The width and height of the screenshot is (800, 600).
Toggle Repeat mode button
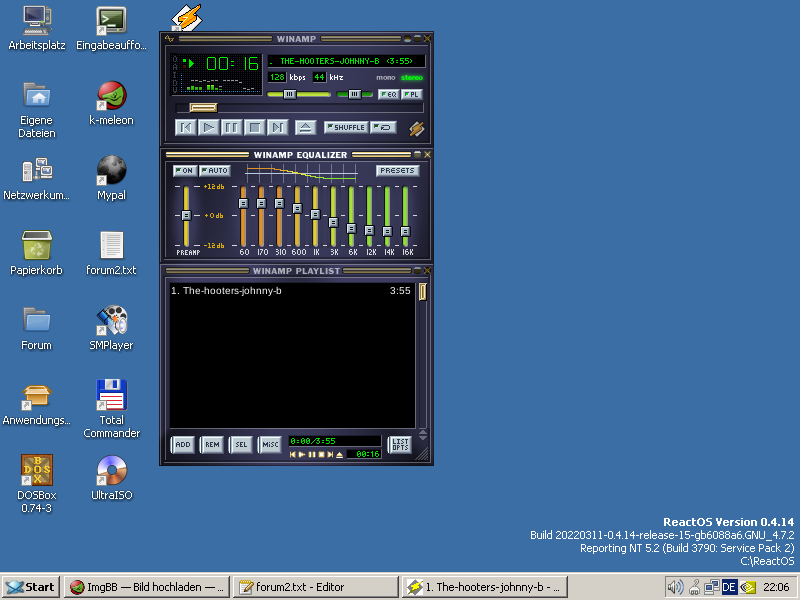point(384,128)
